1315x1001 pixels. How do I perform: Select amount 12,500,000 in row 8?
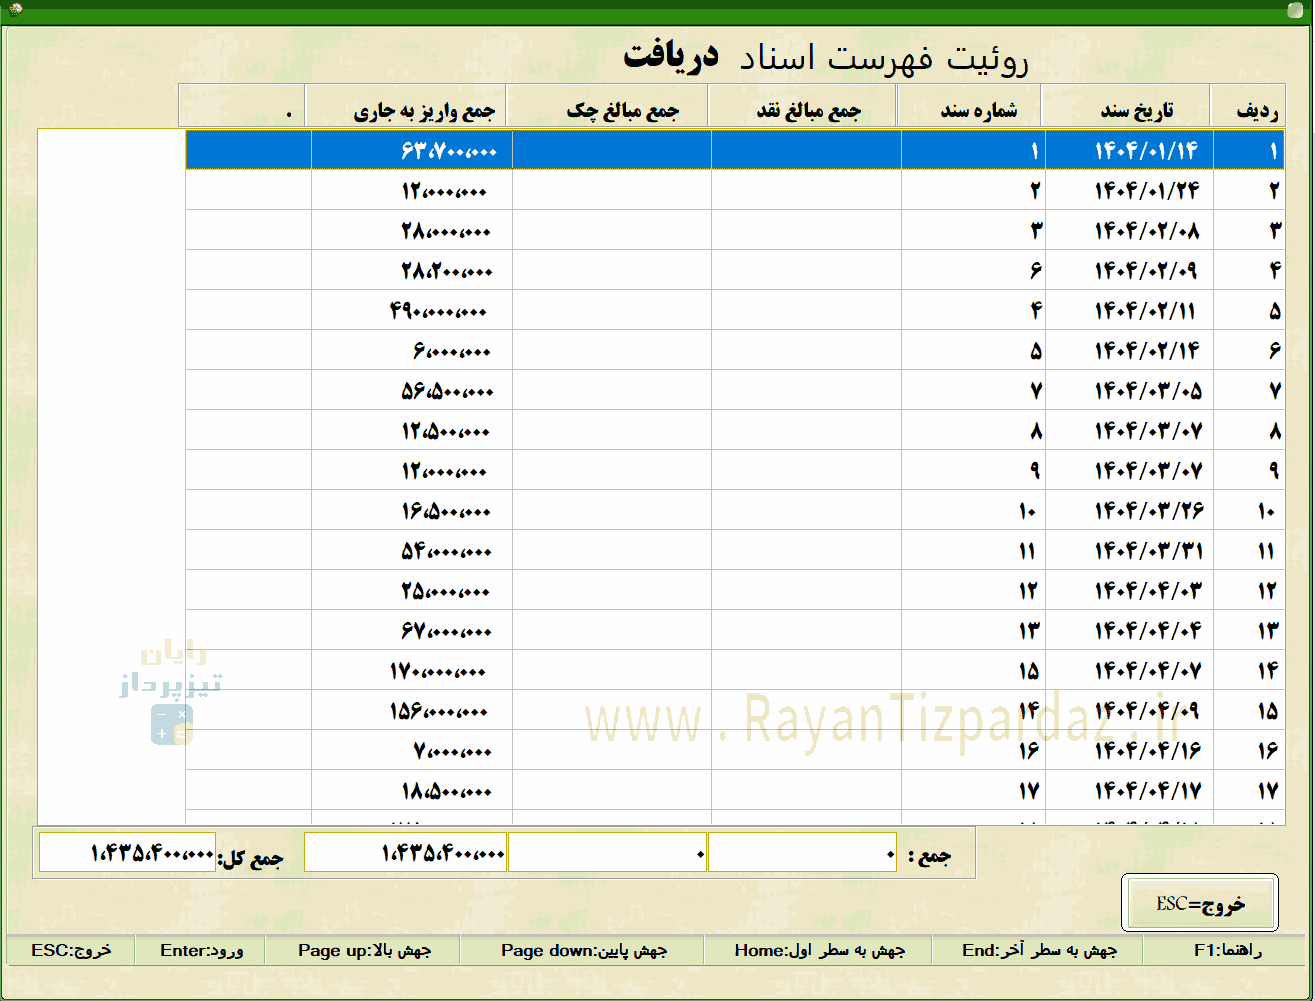coord(412,430)
